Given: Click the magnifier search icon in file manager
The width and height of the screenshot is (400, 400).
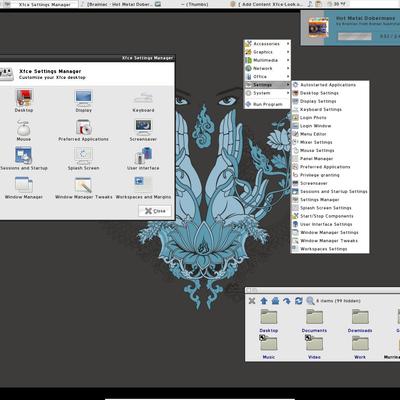Looking at the screenshot, I should tap(310, 301).
